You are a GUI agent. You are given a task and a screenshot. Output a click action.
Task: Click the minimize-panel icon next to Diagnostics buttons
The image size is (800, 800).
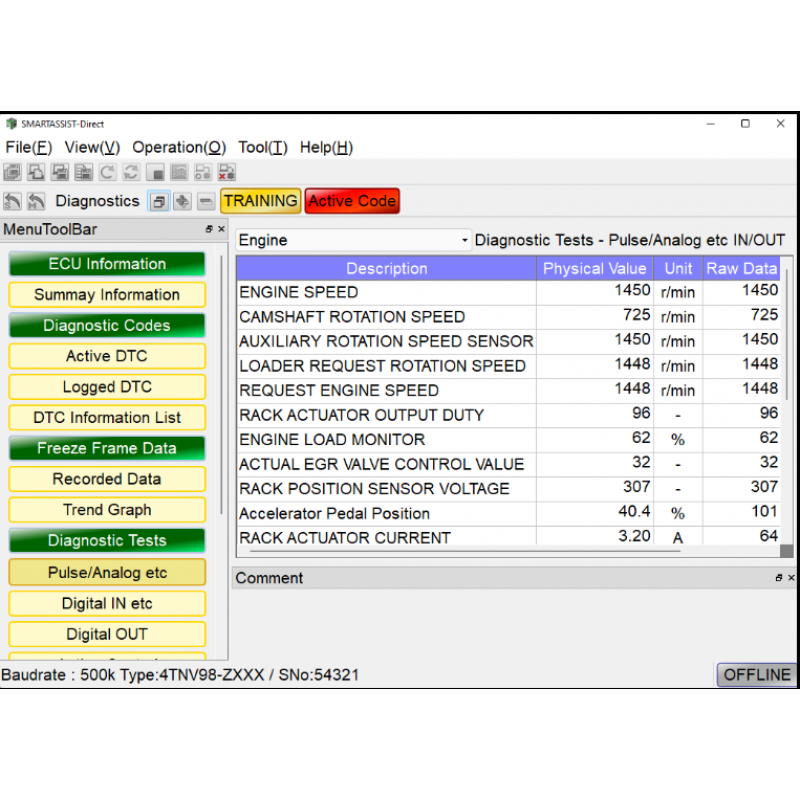205,201
